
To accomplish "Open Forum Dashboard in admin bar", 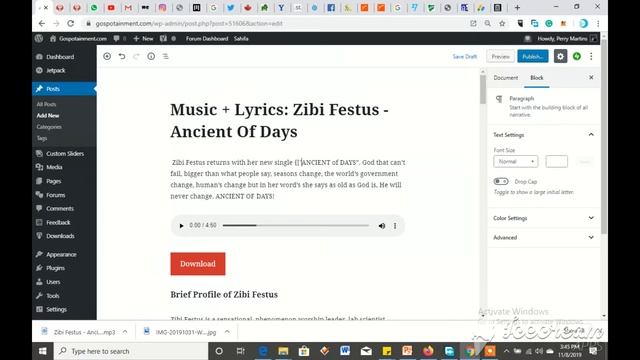I will coord(207,38).
